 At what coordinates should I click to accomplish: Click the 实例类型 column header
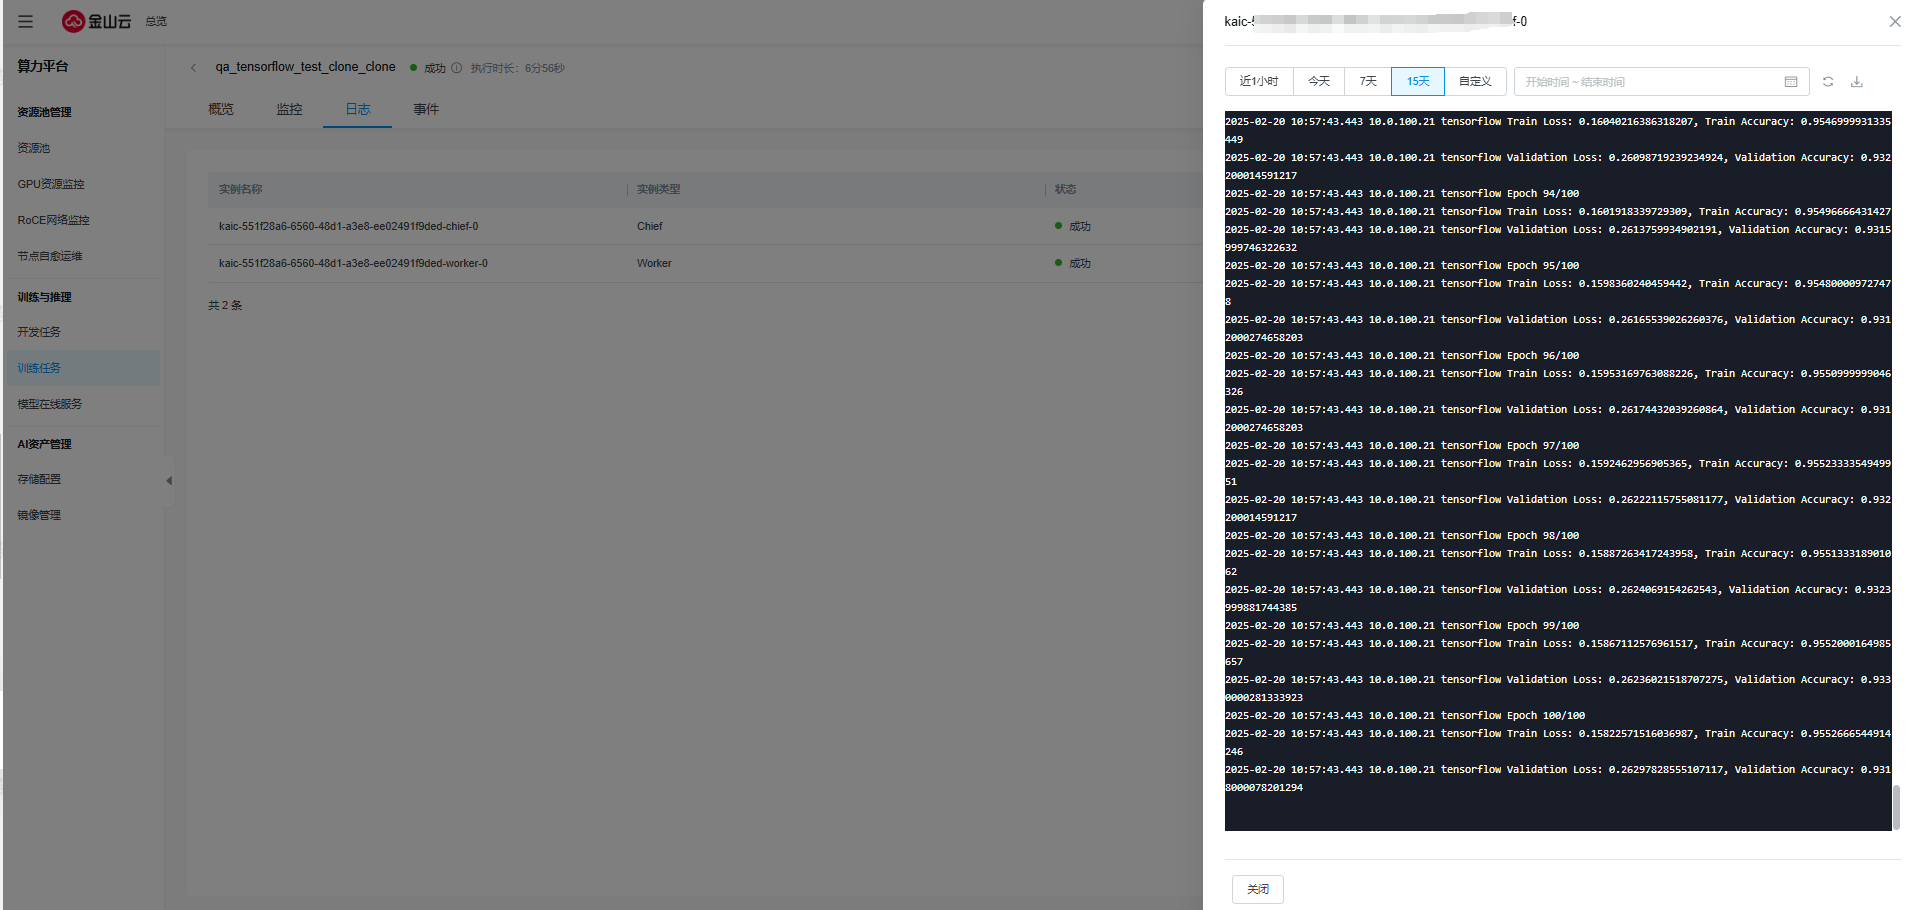[659, 189]
